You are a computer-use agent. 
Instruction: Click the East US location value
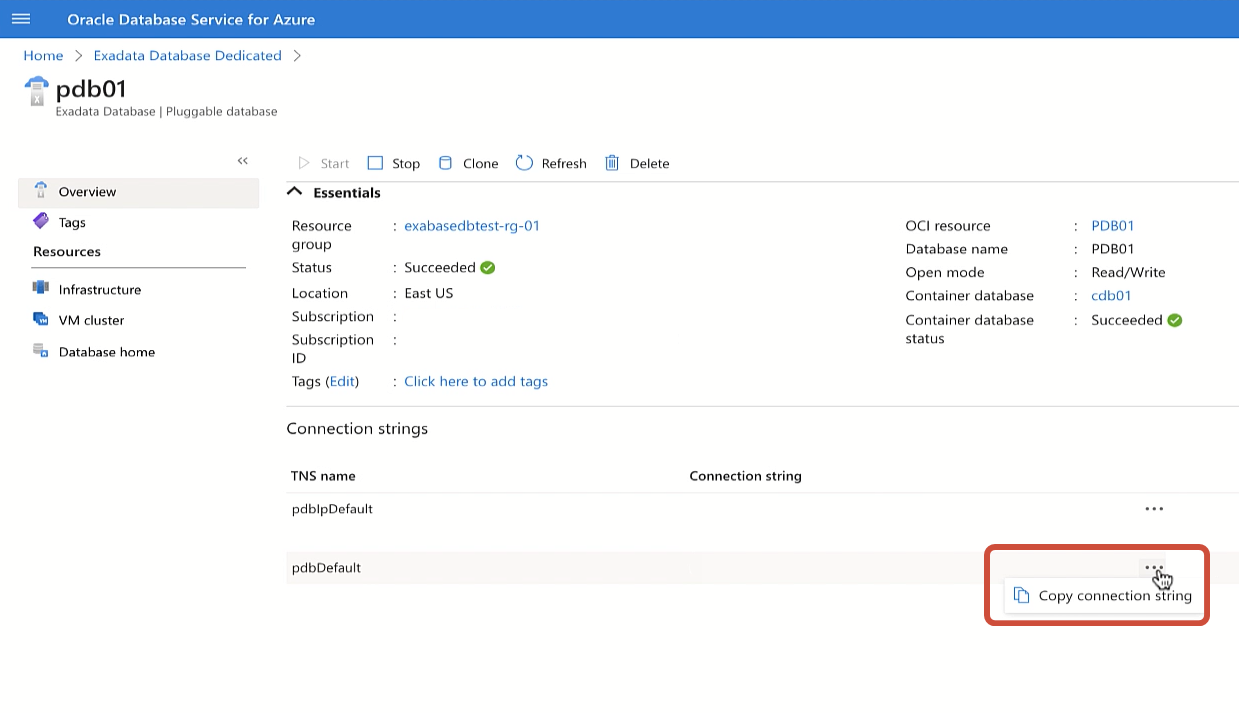pos(429,293)
